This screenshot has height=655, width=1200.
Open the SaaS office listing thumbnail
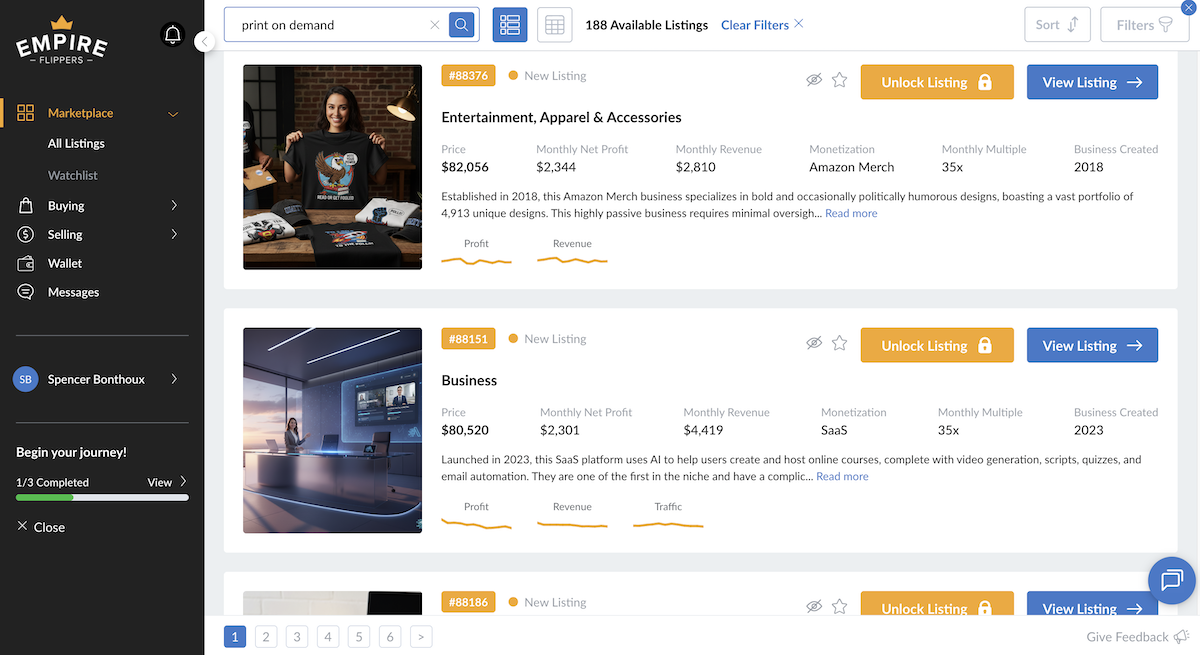point(332,430)
